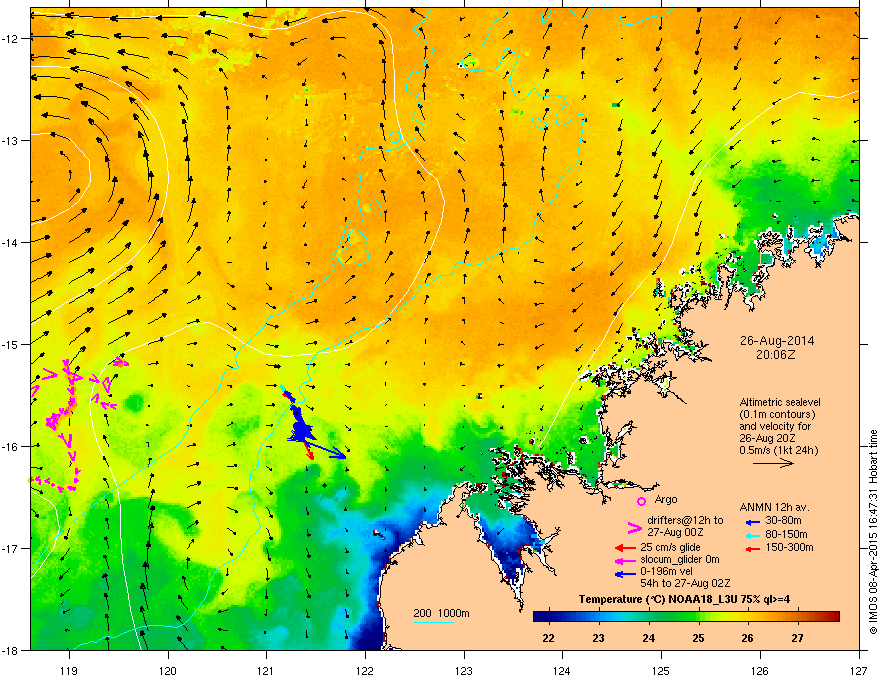The width and height of the screenshot is (880, 680).
Task: Click the vertical IMOS Hobart time credit
Action: (873, 532)
